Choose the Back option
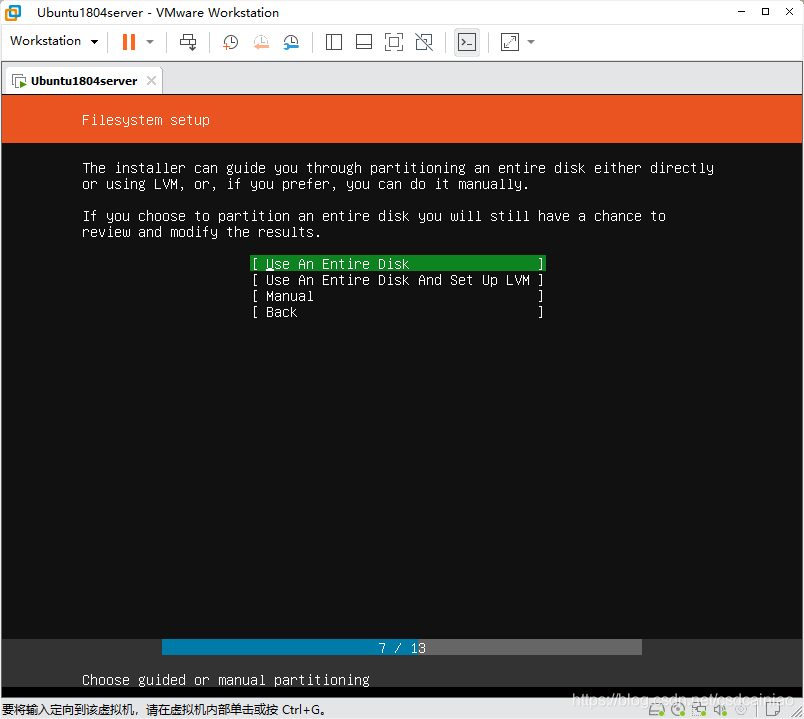The image size is (804, 719). (x=398, y=312)
